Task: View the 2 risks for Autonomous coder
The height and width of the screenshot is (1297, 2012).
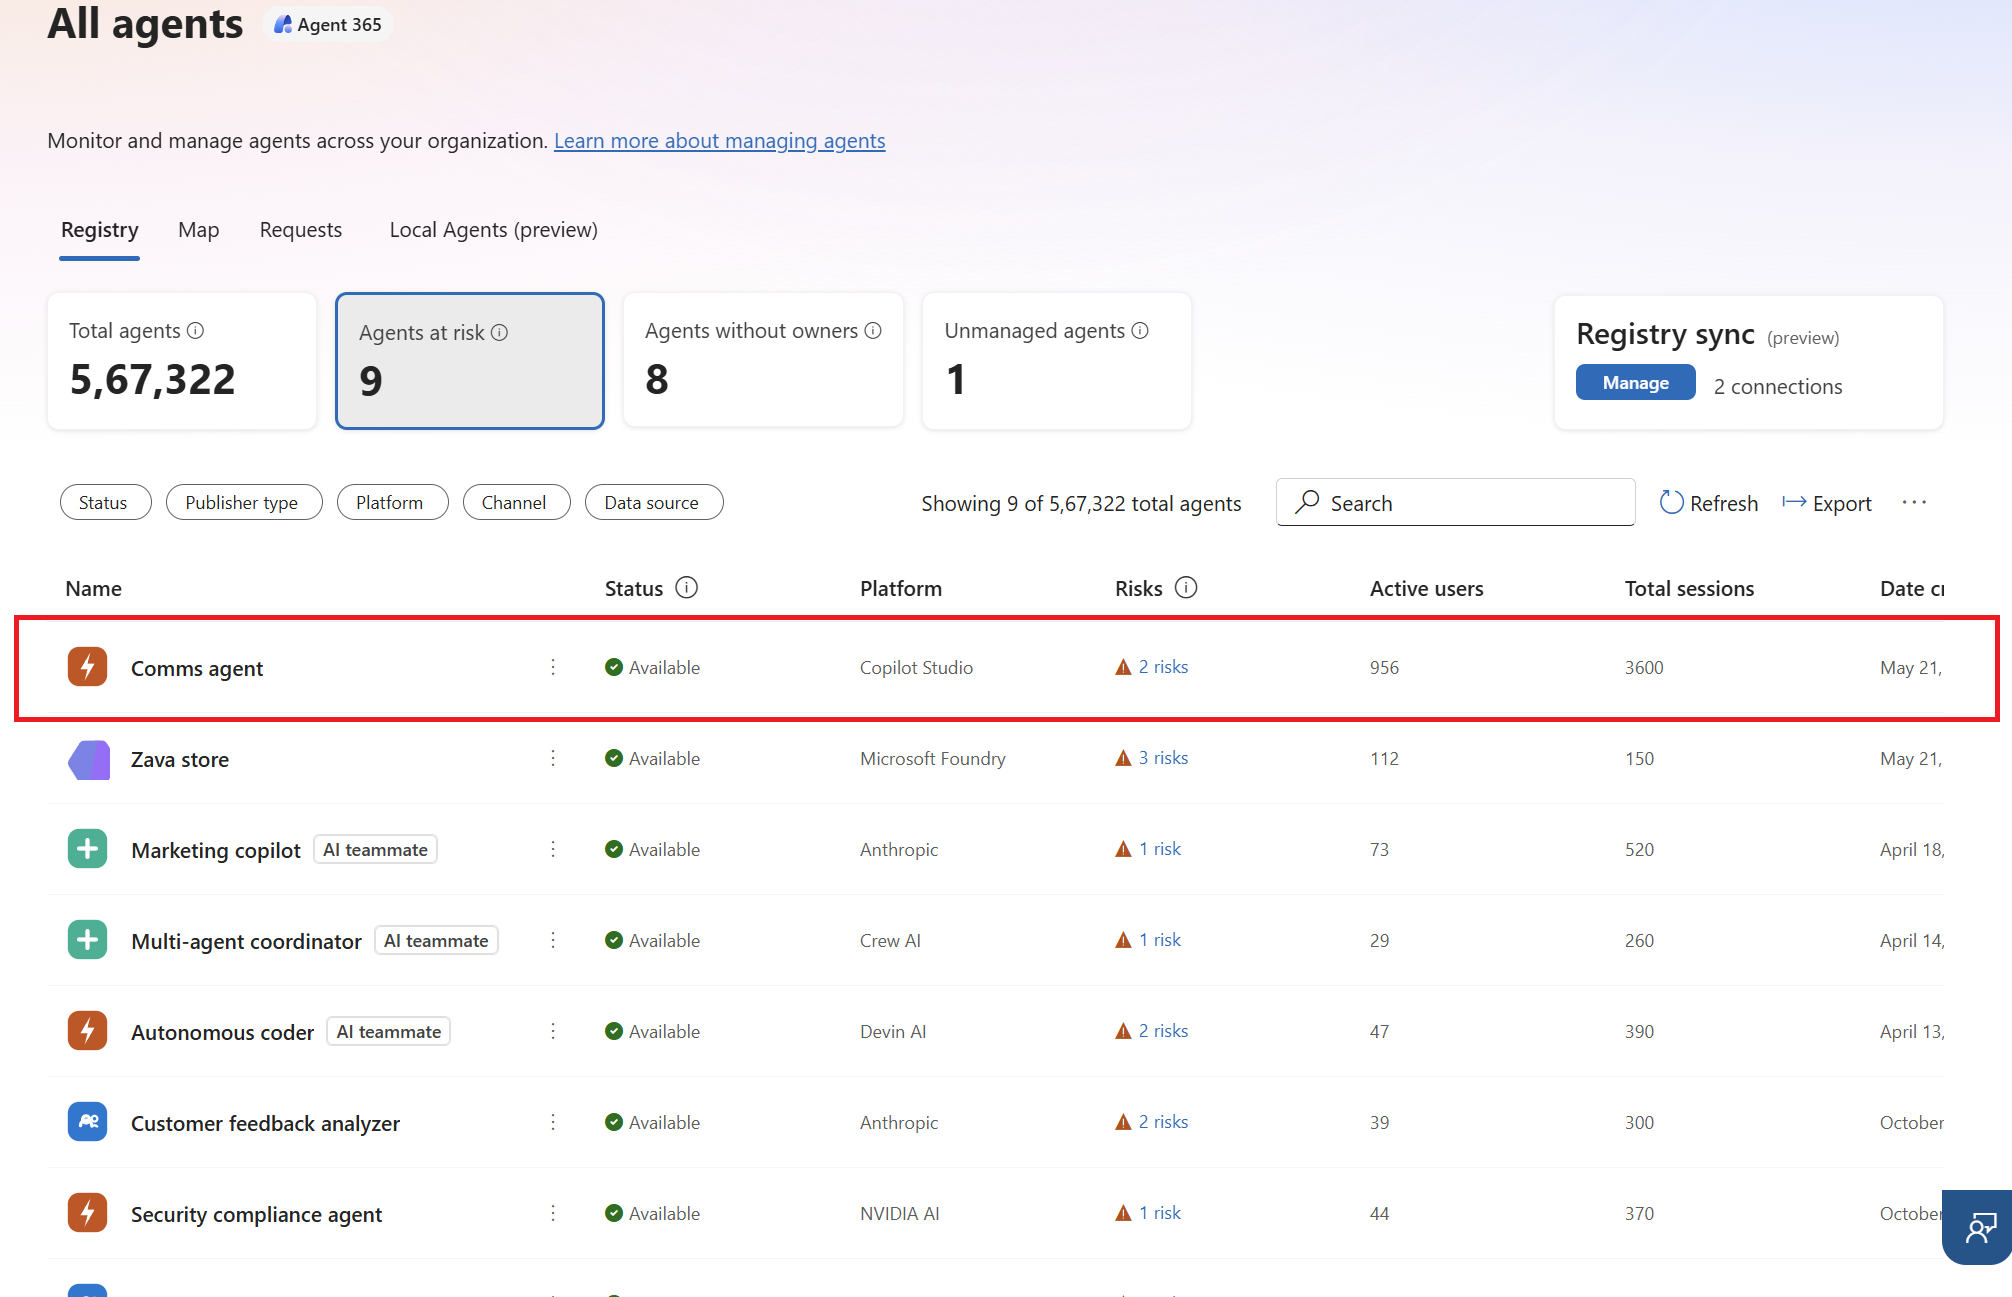Action: (1152, 1031)
